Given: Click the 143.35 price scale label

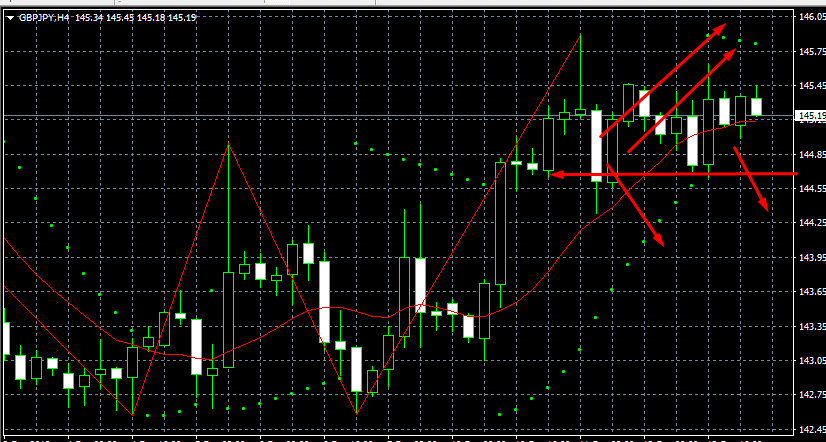Looking at the screenshot, I should pos(812,327).
